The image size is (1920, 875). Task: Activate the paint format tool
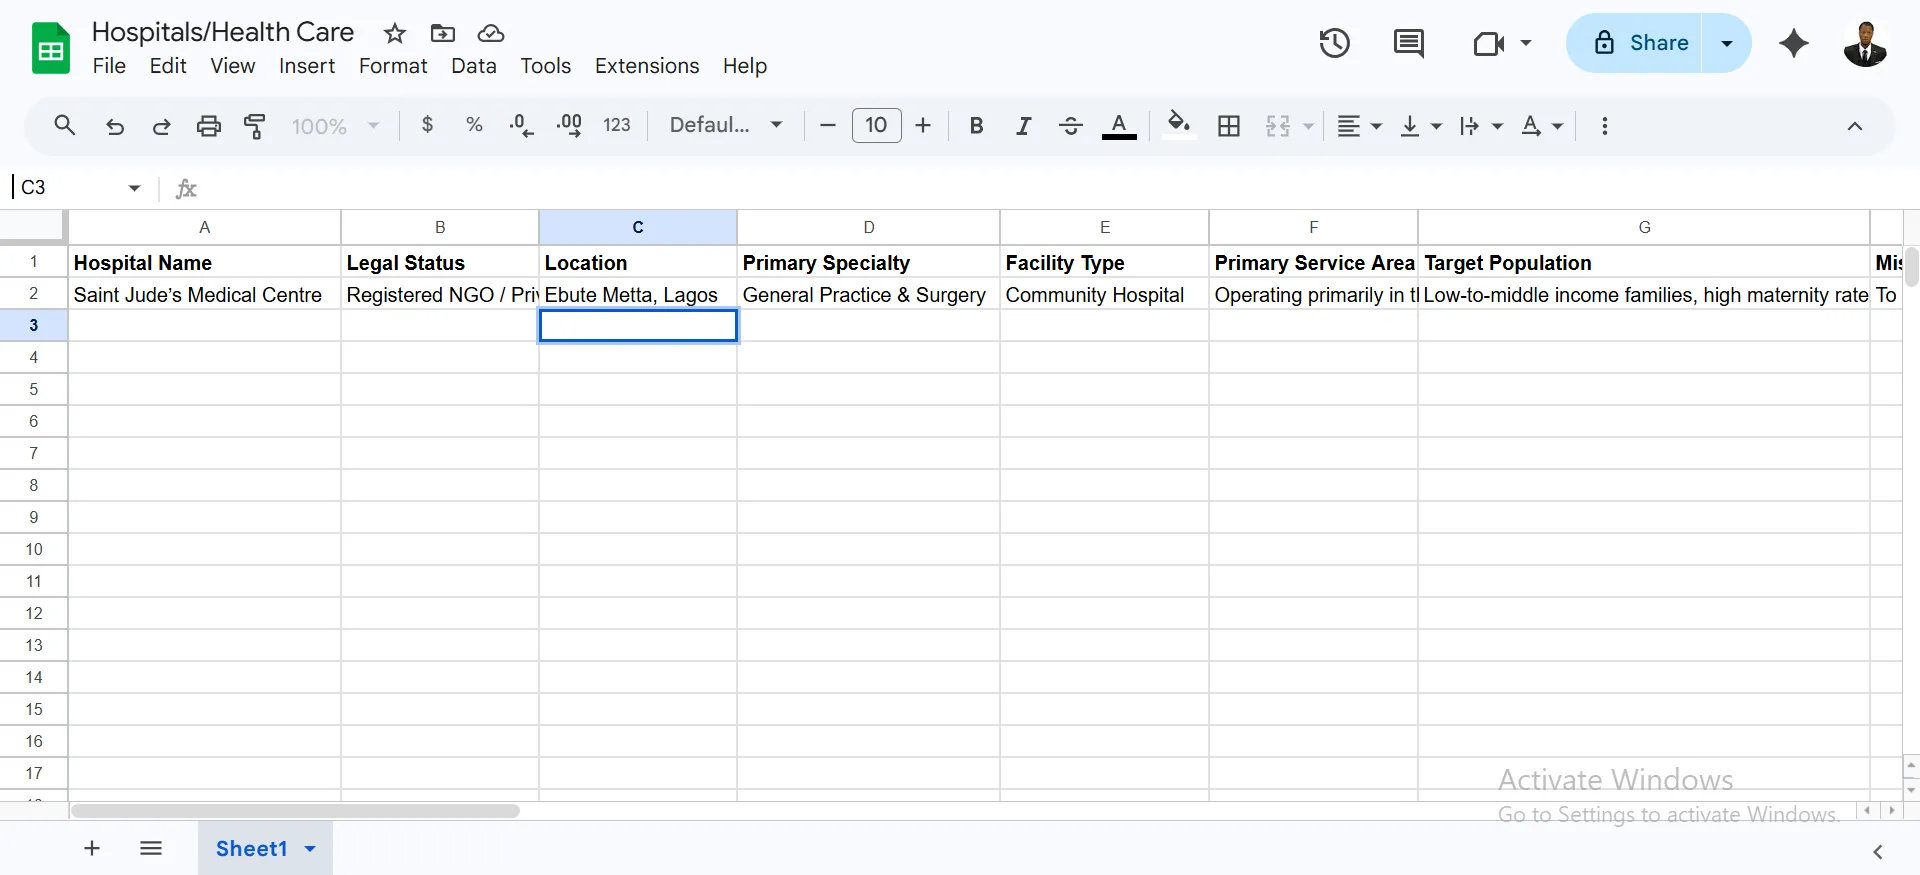pyautogui.click(x=255, y=126)
